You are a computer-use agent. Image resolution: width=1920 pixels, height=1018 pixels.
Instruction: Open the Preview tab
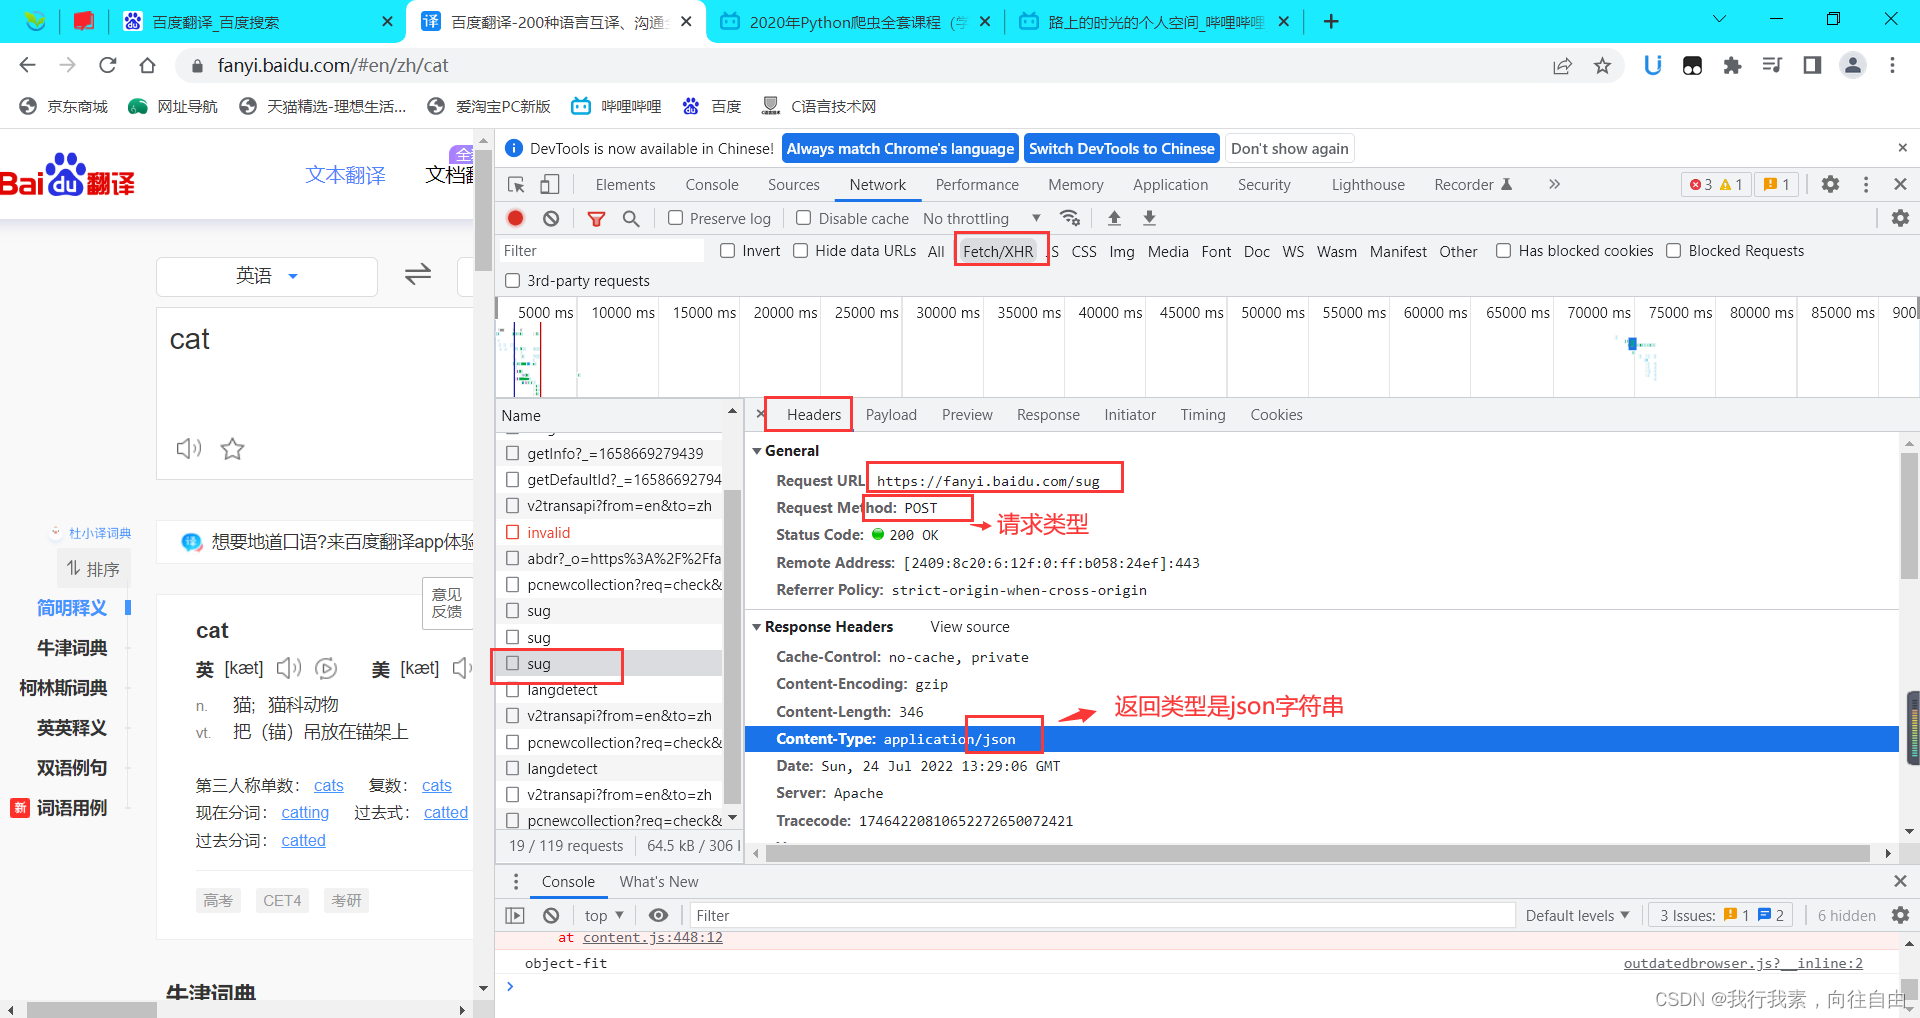pyautogui.click(x=967, y=415)
